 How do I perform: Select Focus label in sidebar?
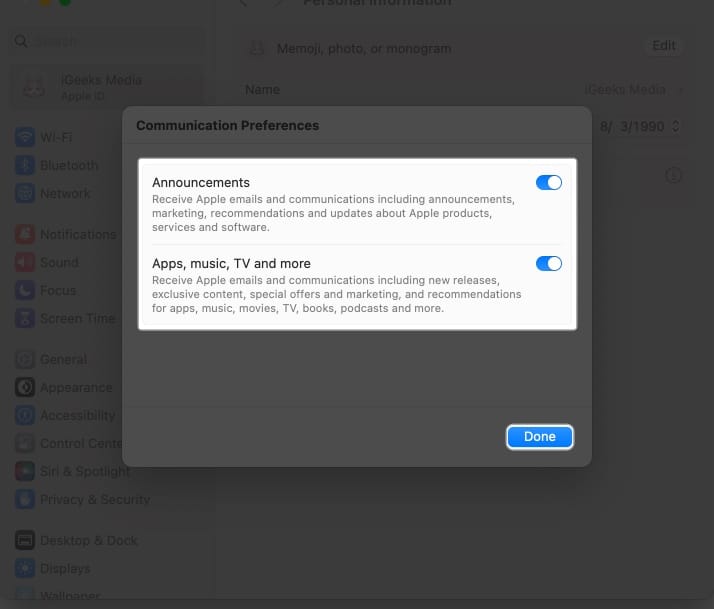click(58, 290)
